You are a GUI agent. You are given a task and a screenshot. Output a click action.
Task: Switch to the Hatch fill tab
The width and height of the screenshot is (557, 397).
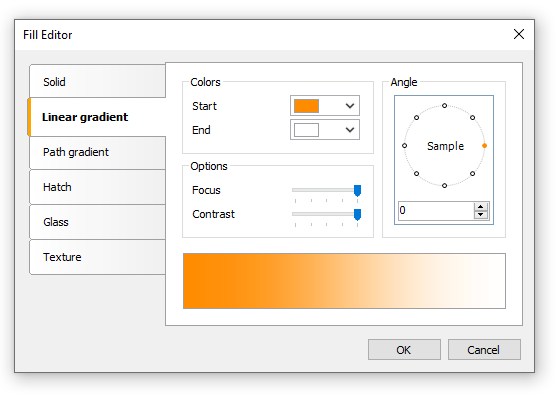coord(97,187)
